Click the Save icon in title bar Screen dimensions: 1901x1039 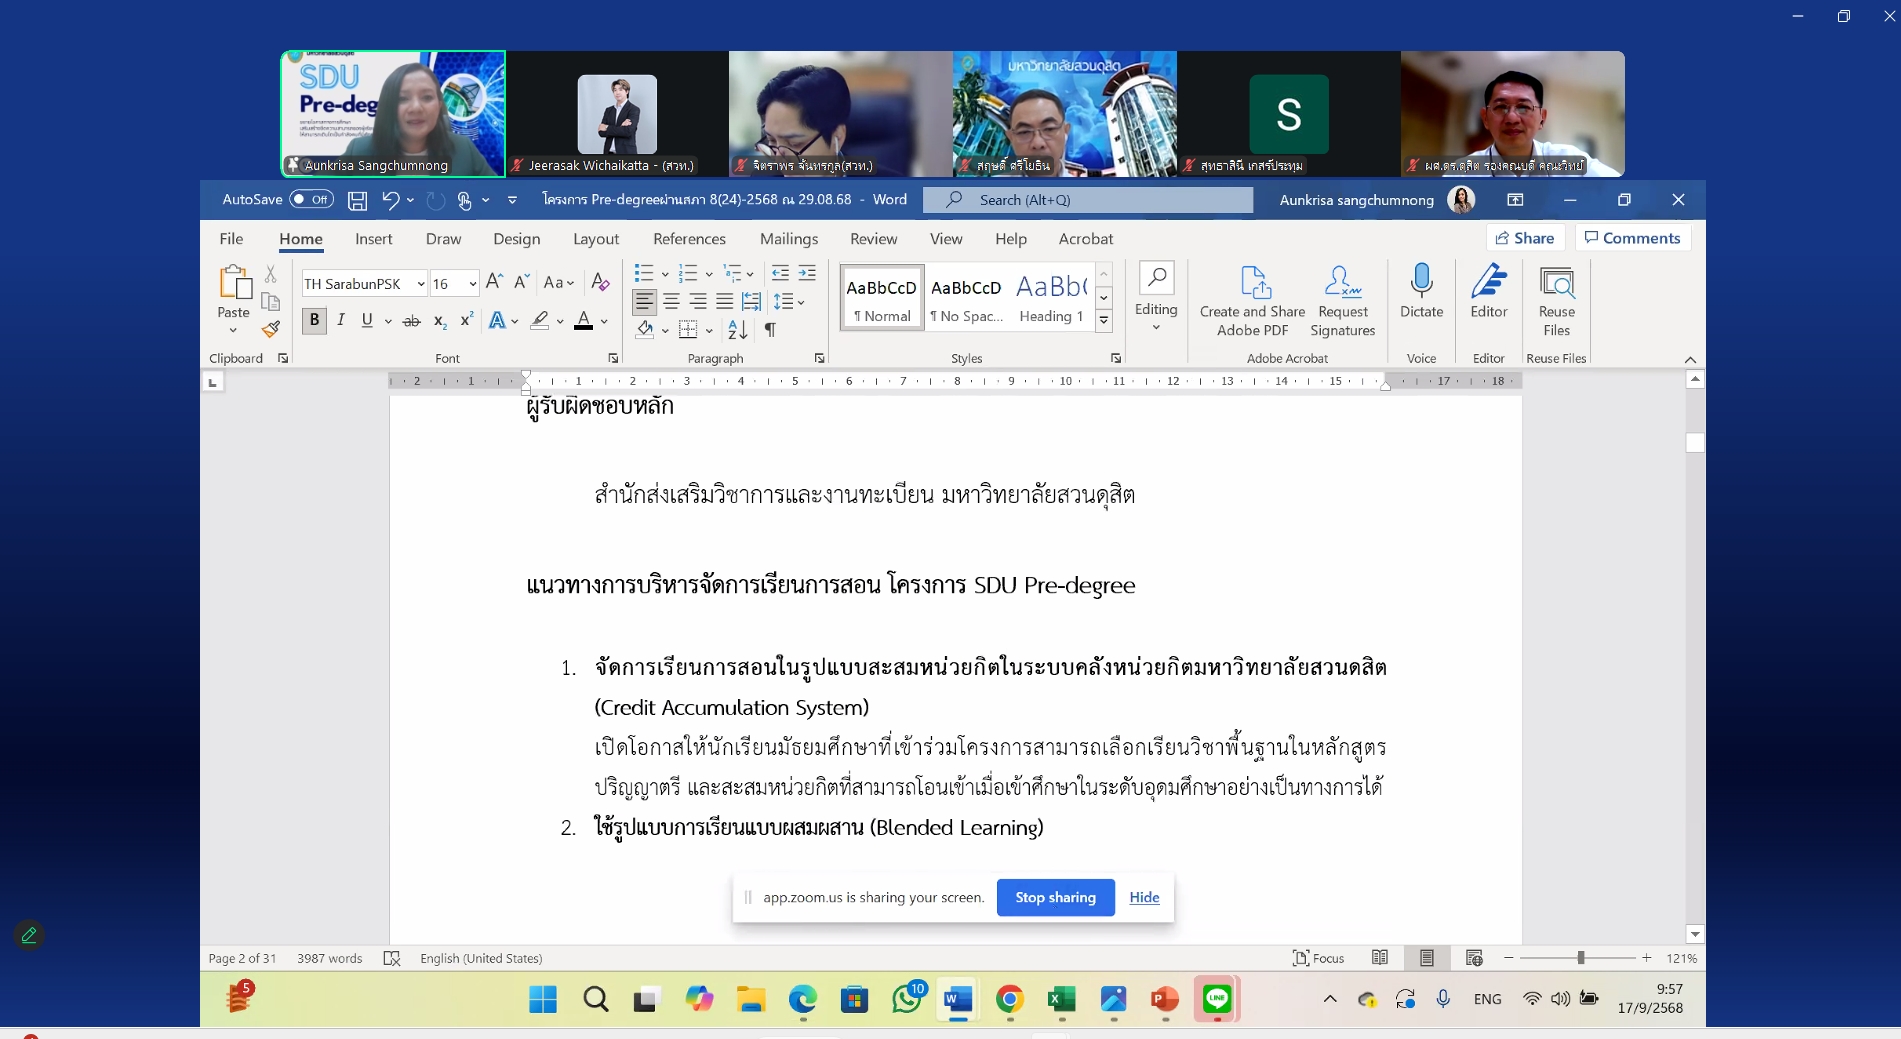pos(357,200)
